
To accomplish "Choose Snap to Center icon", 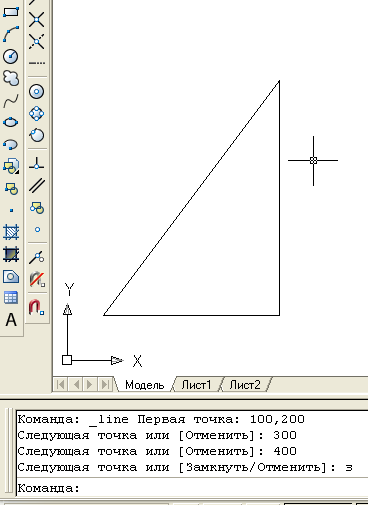I will click(37, 92).
